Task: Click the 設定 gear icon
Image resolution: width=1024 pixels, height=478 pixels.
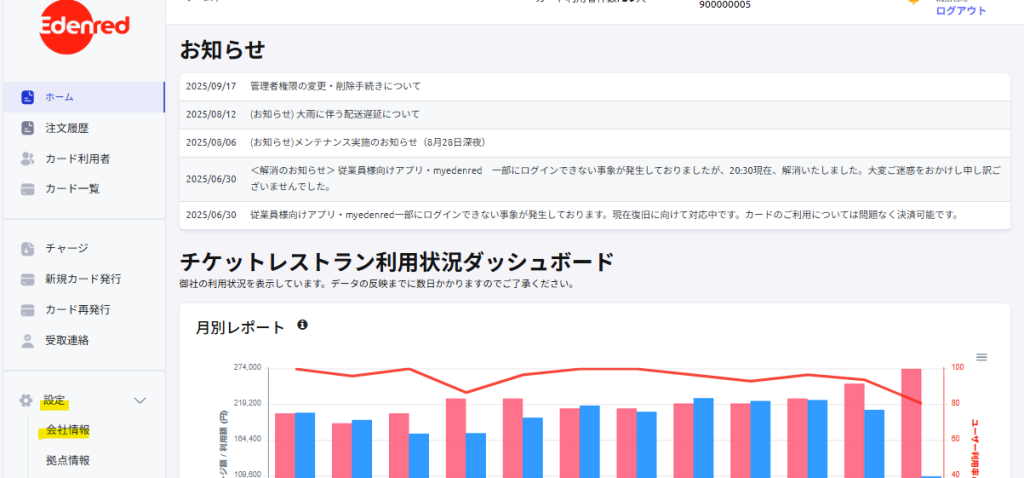Action: 26,400
